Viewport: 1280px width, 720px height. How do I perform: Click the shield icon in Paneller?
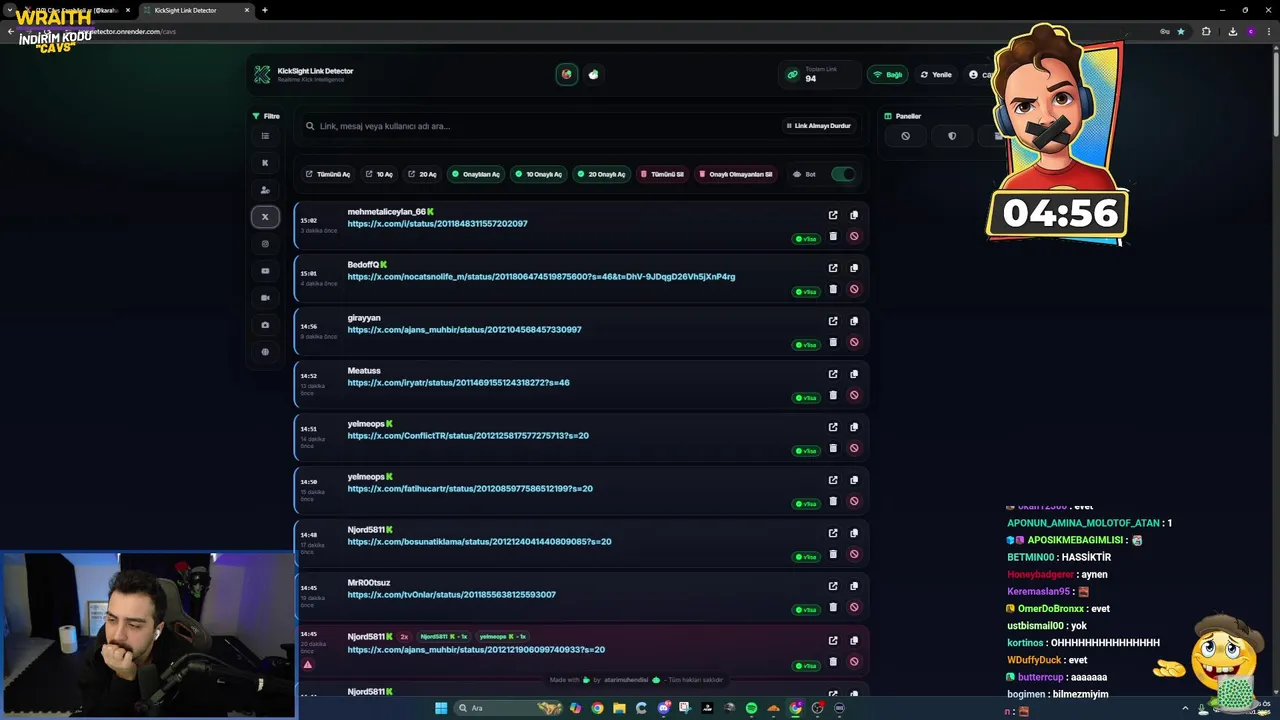pos(952,136)
